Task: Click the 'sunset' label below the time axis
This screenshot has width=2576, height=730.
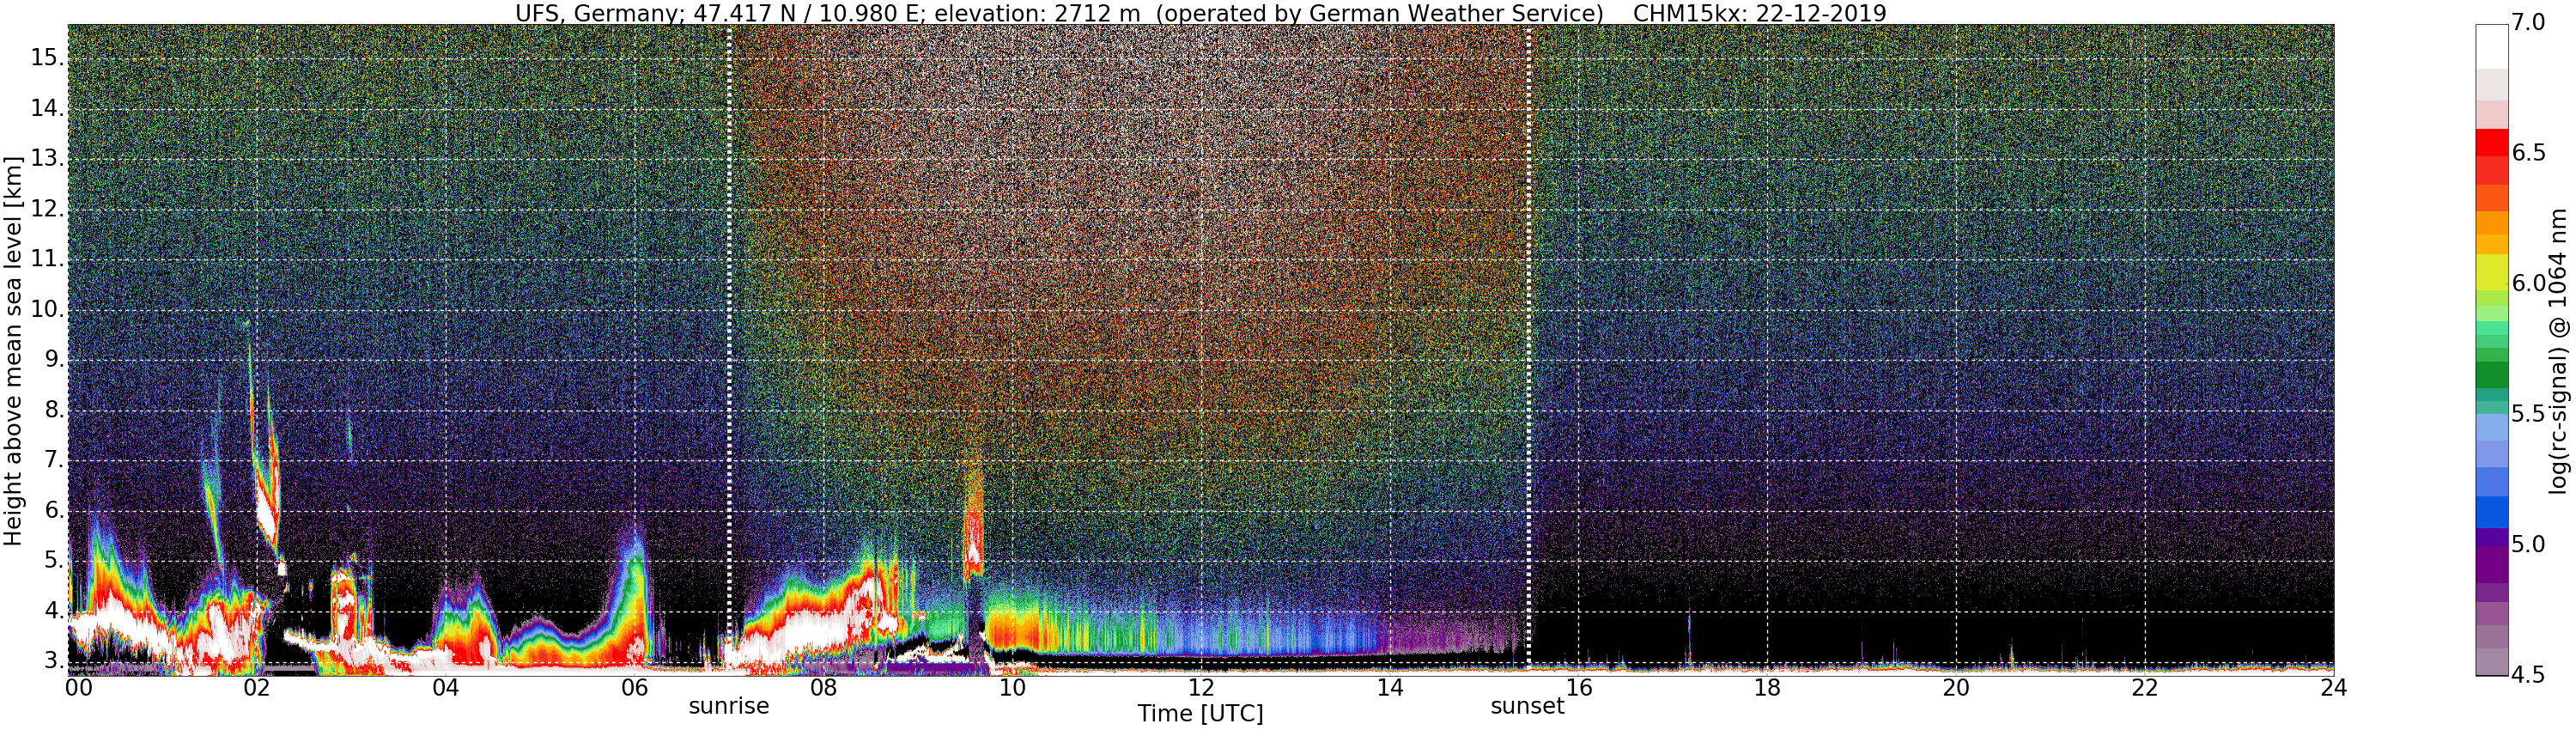Action: [1527, 706]
